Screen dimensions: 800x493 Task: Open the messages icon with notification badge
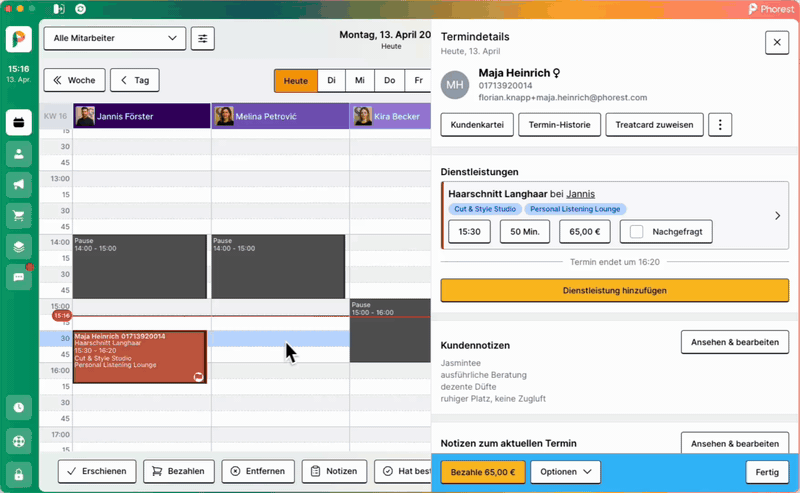(x=18, y=276)
